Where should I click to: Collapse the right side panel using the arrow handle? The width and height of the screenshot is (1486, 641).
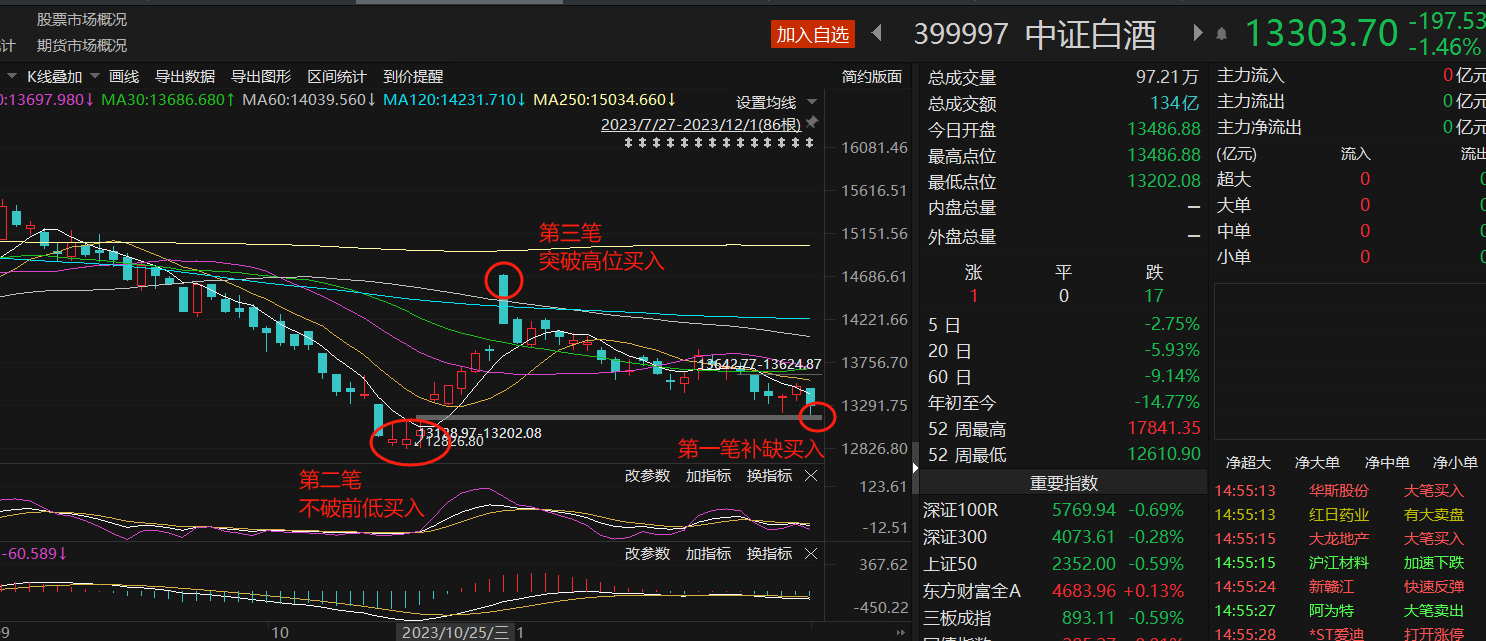click(x=914, y=468)
